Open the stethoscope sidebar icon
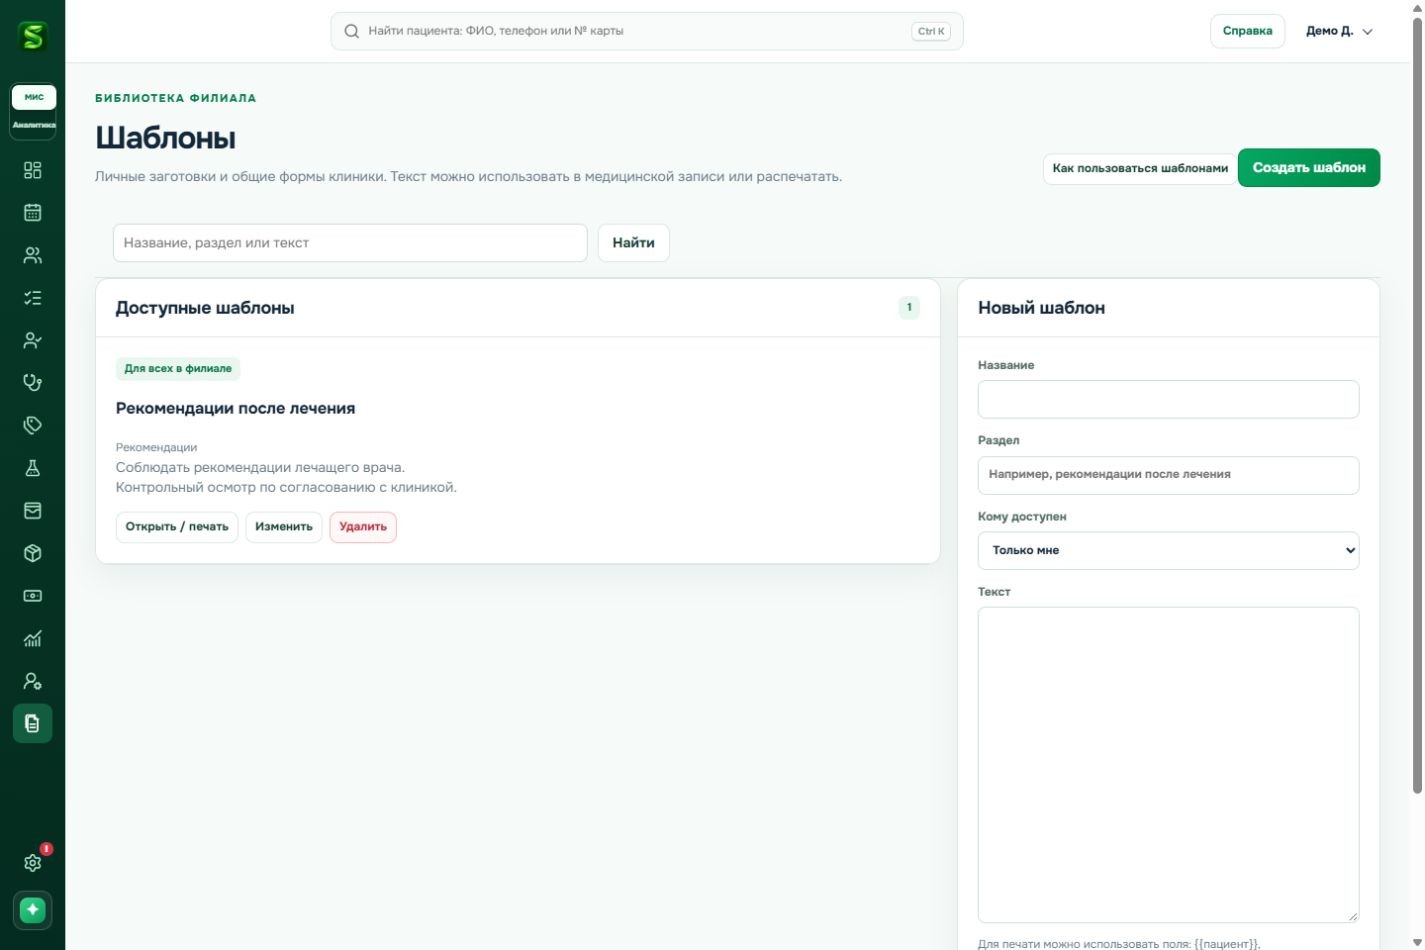Screen dimensions: 1425x950 point(33,383)
